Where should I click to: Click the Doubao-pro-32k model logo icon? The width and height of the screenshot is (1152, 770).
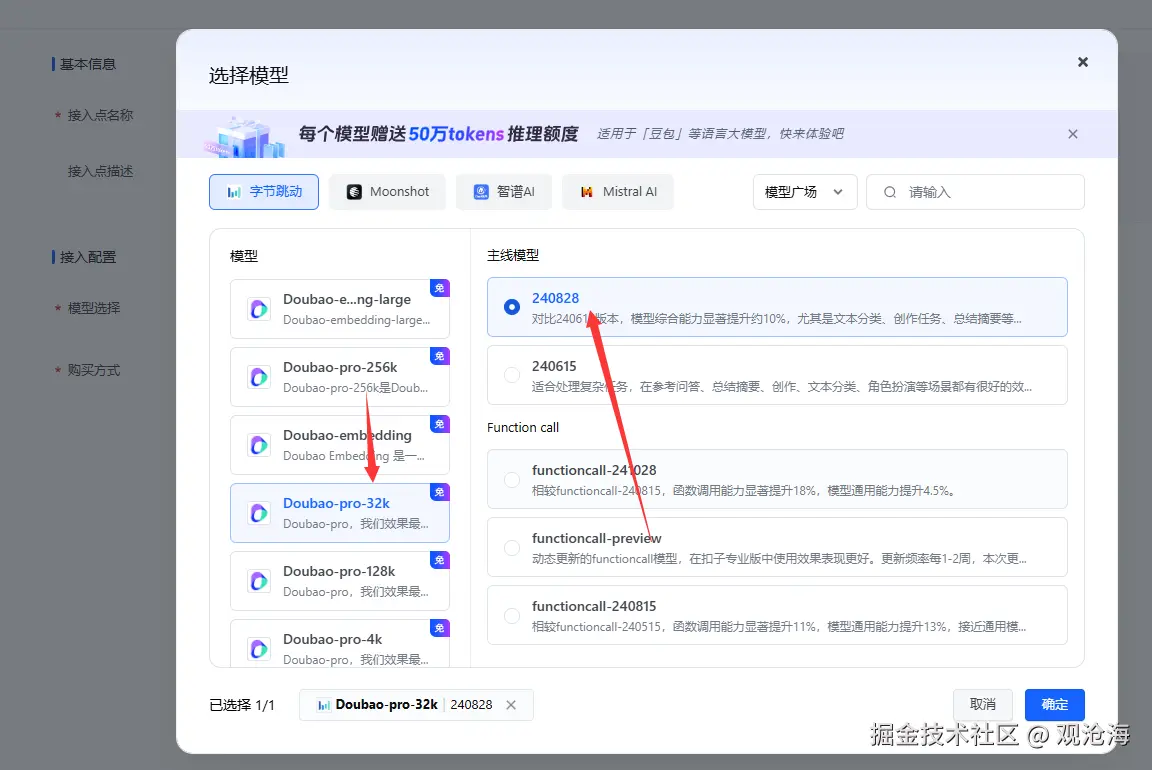point(259,513)
